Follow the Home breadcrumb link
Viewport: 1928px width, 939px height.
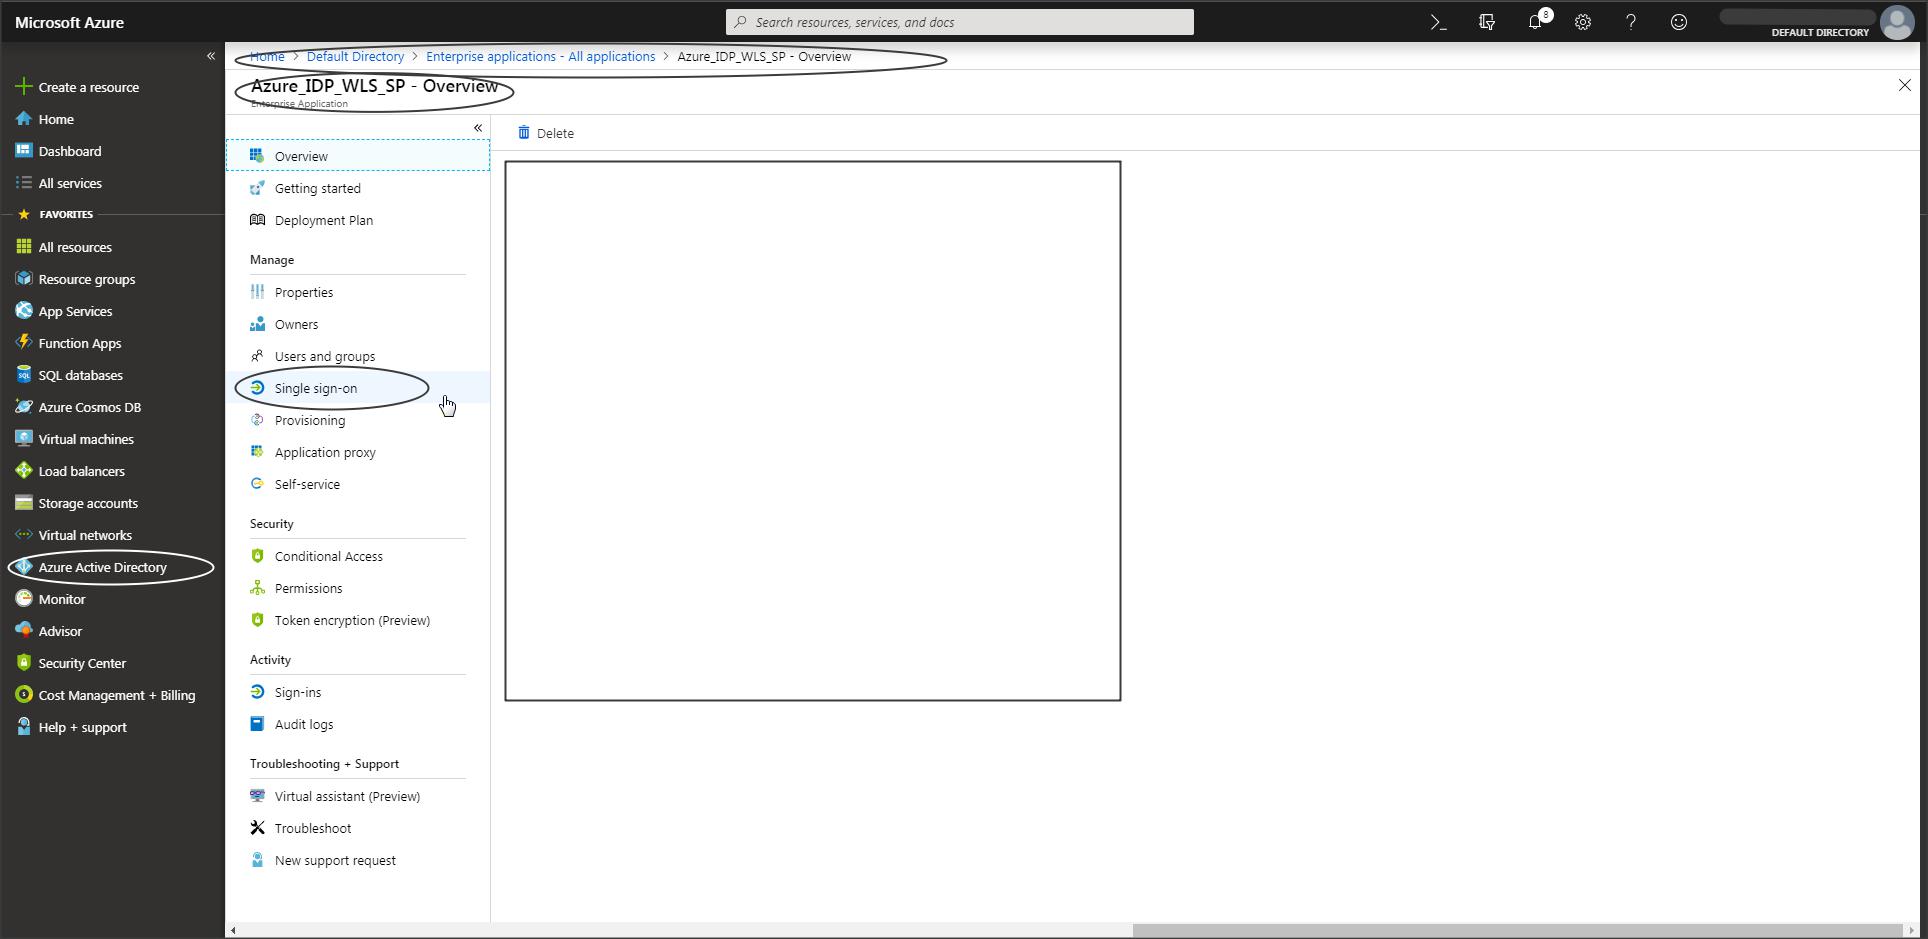[x=267, y=56]
